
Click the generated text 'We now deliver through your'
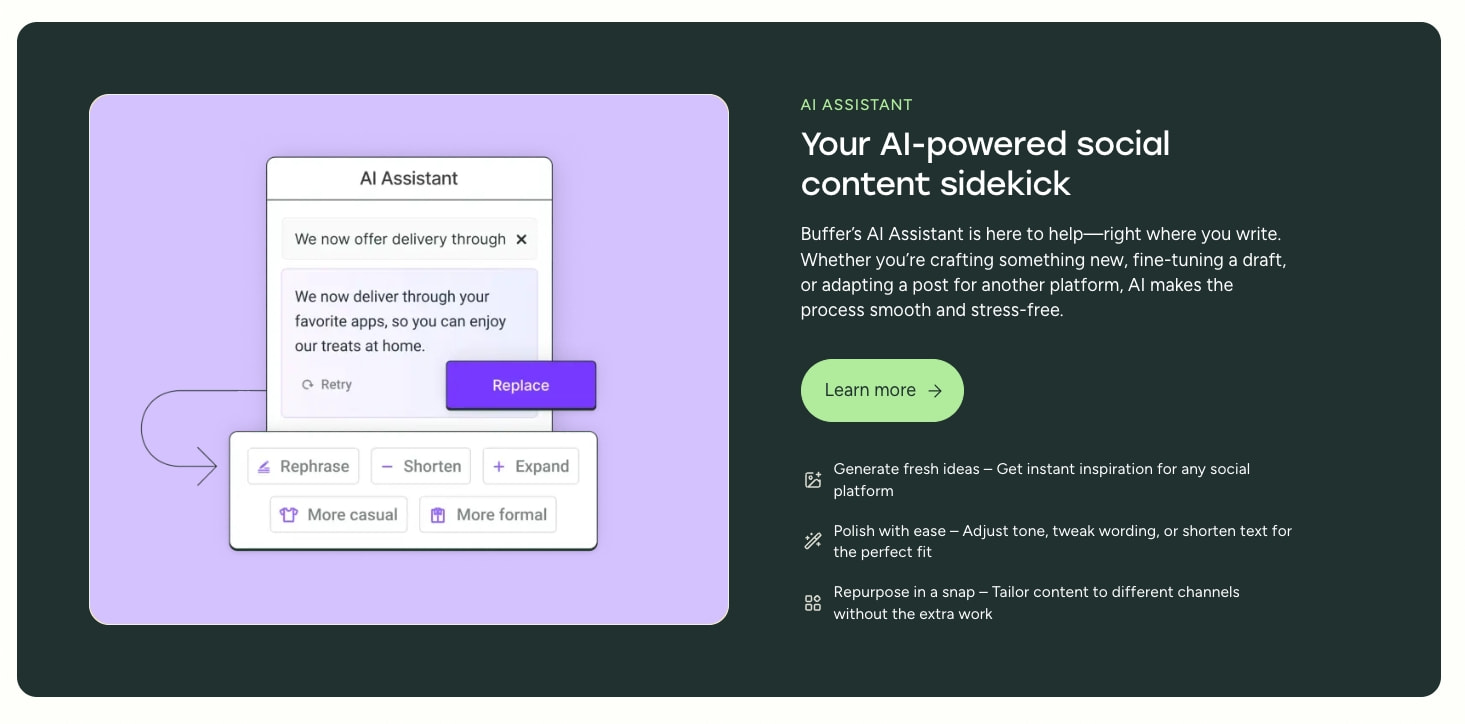[392, 296]
